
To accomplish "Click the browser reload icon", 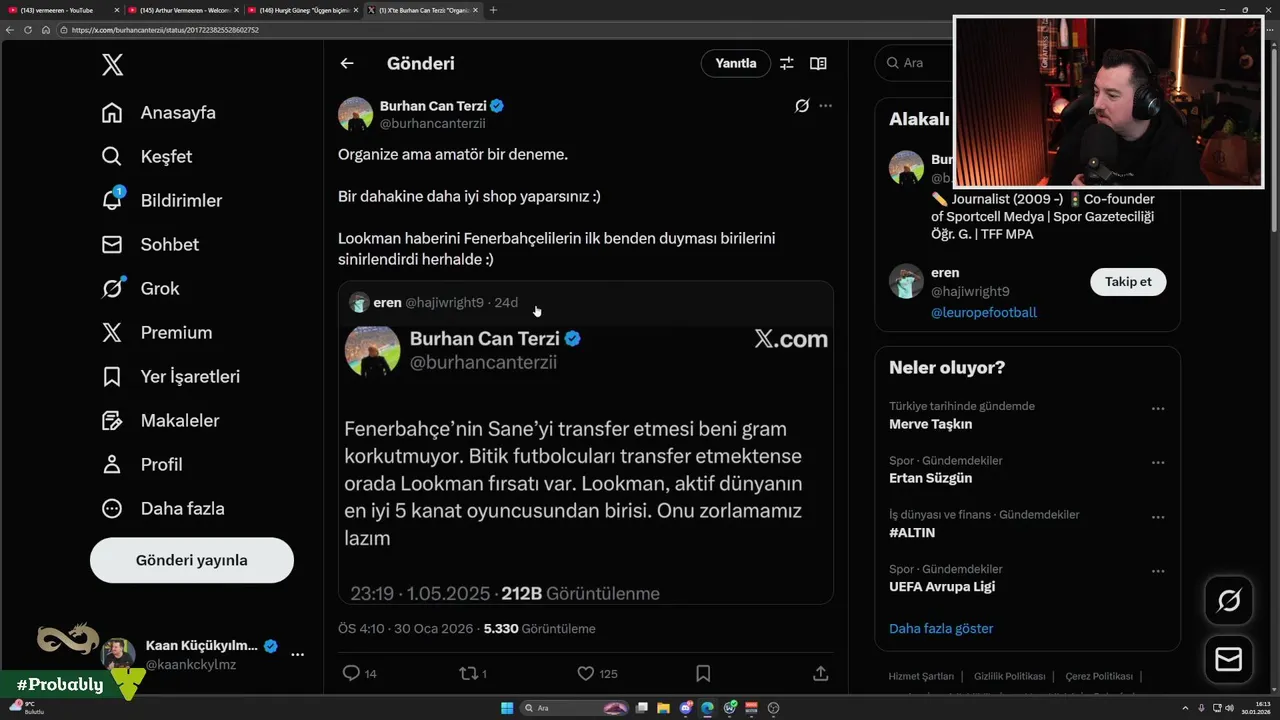I will pyautogui.click(x=28, y=30).
